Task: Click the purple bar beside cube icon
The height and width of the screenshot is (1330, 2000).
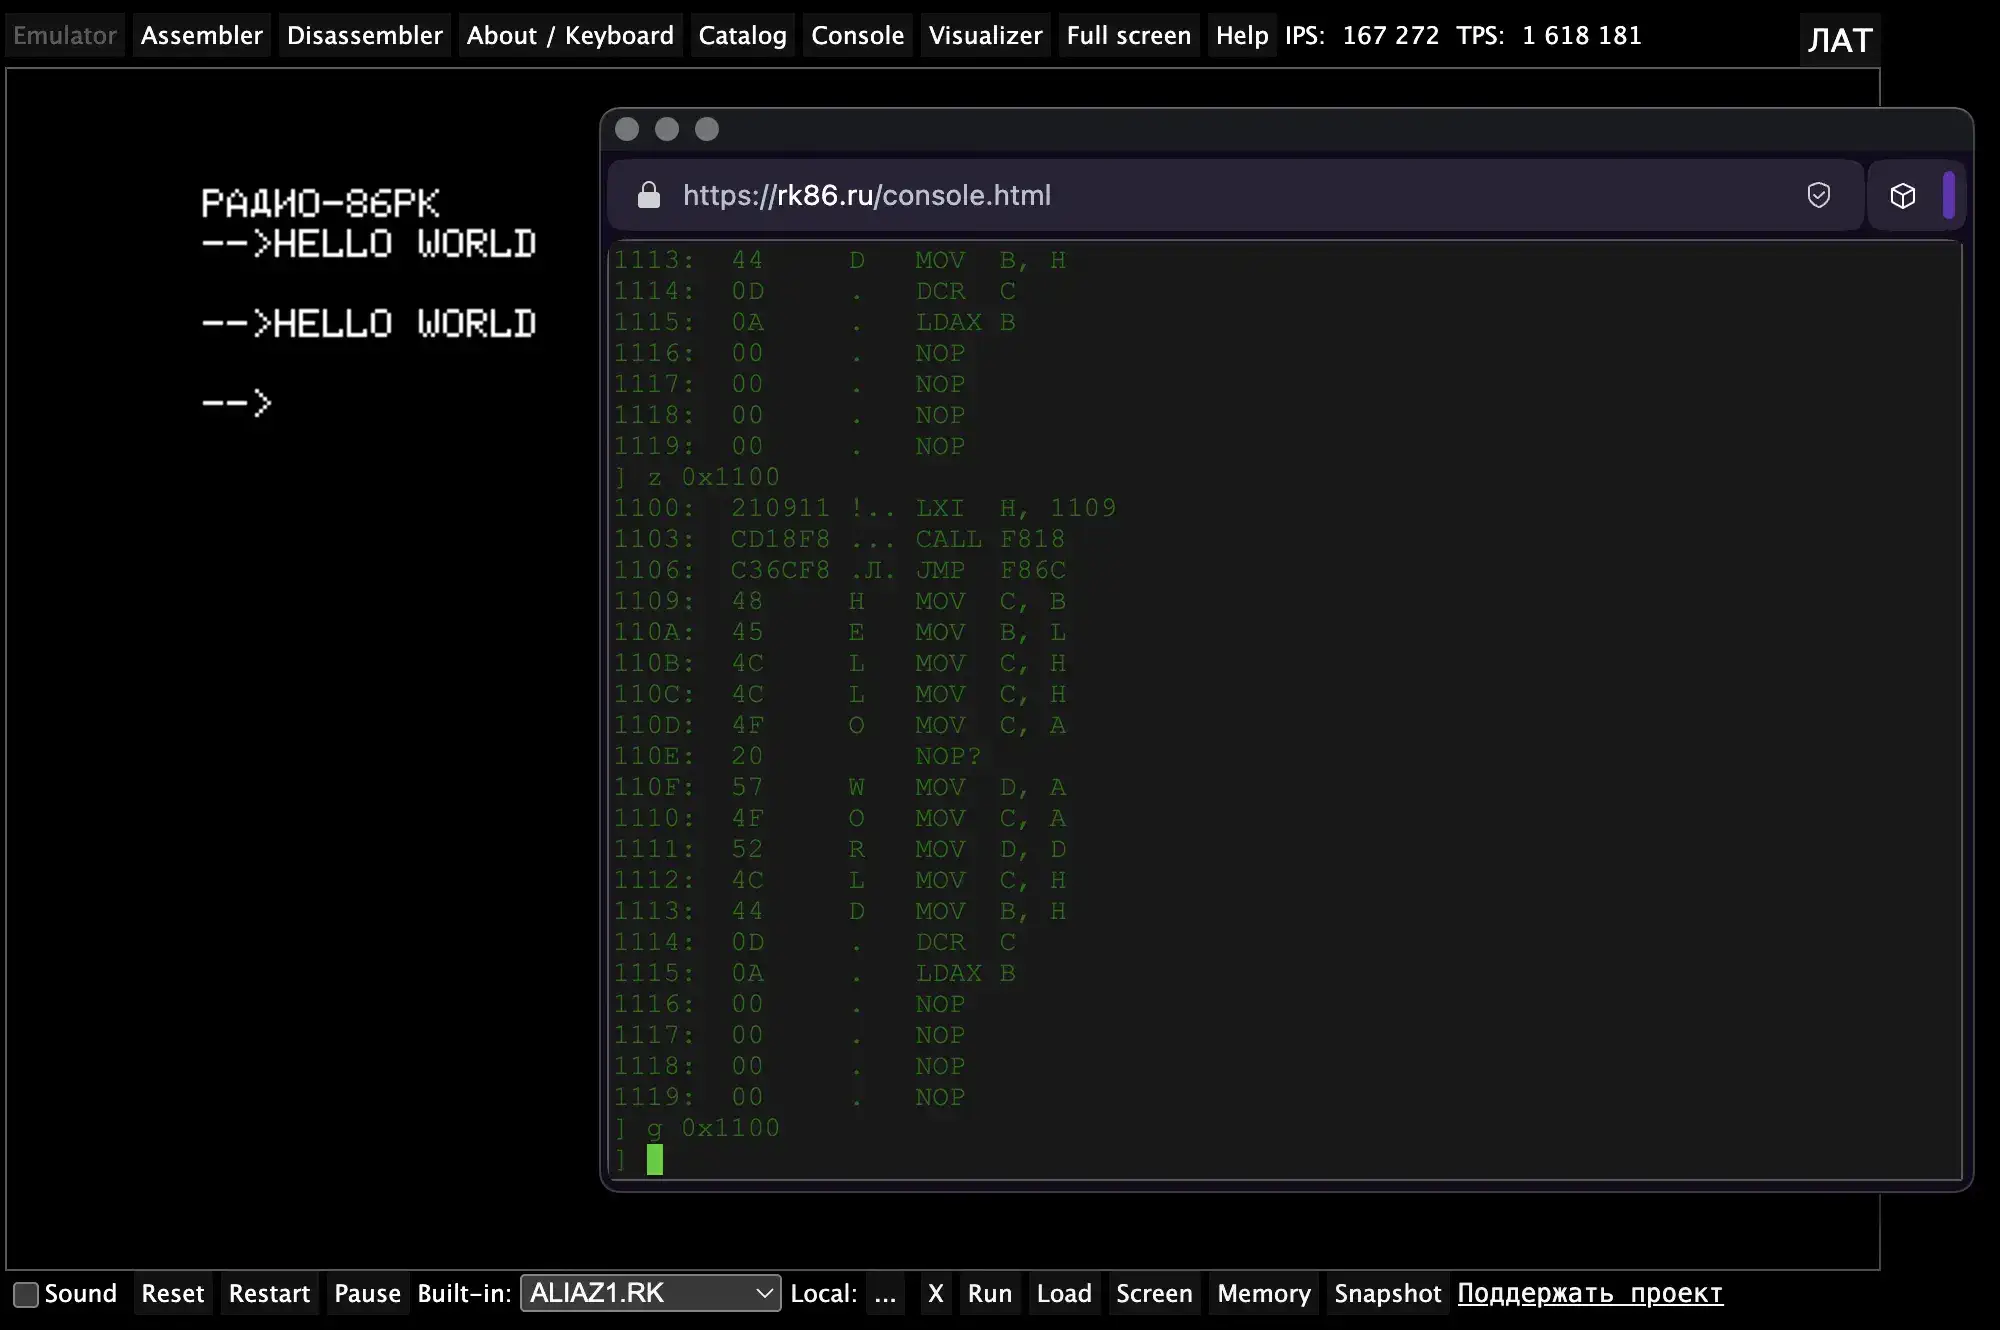Action: [x=1949, y=195]
